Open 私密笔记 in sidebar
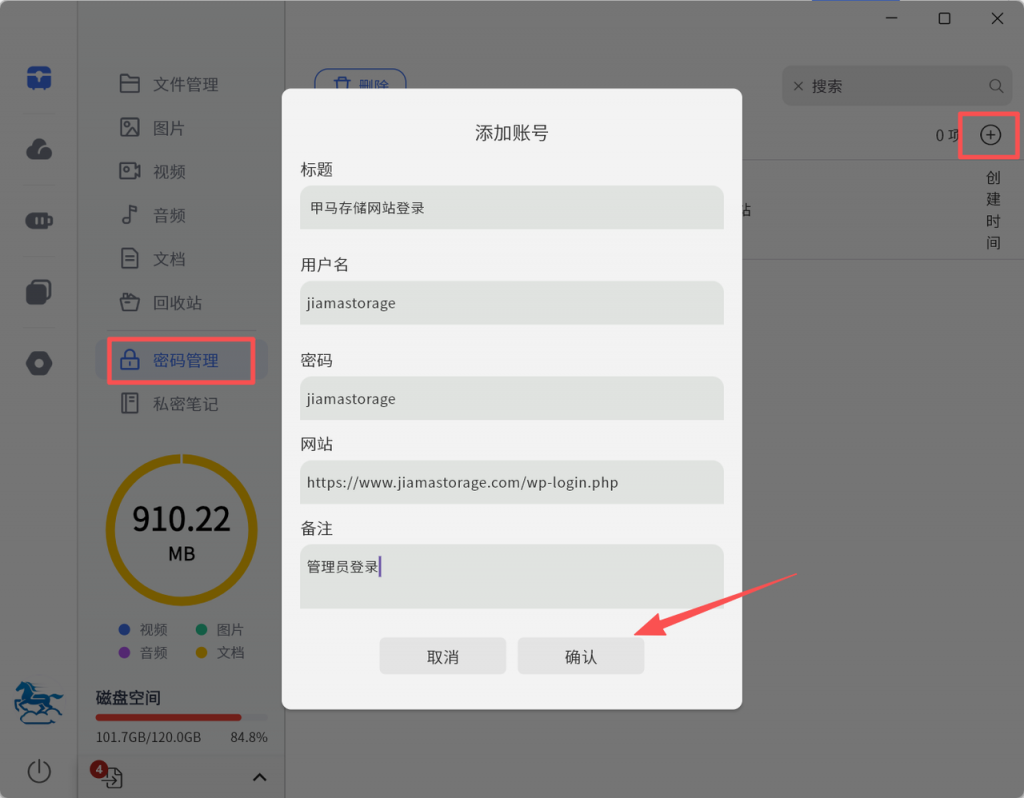 (185, 404)
